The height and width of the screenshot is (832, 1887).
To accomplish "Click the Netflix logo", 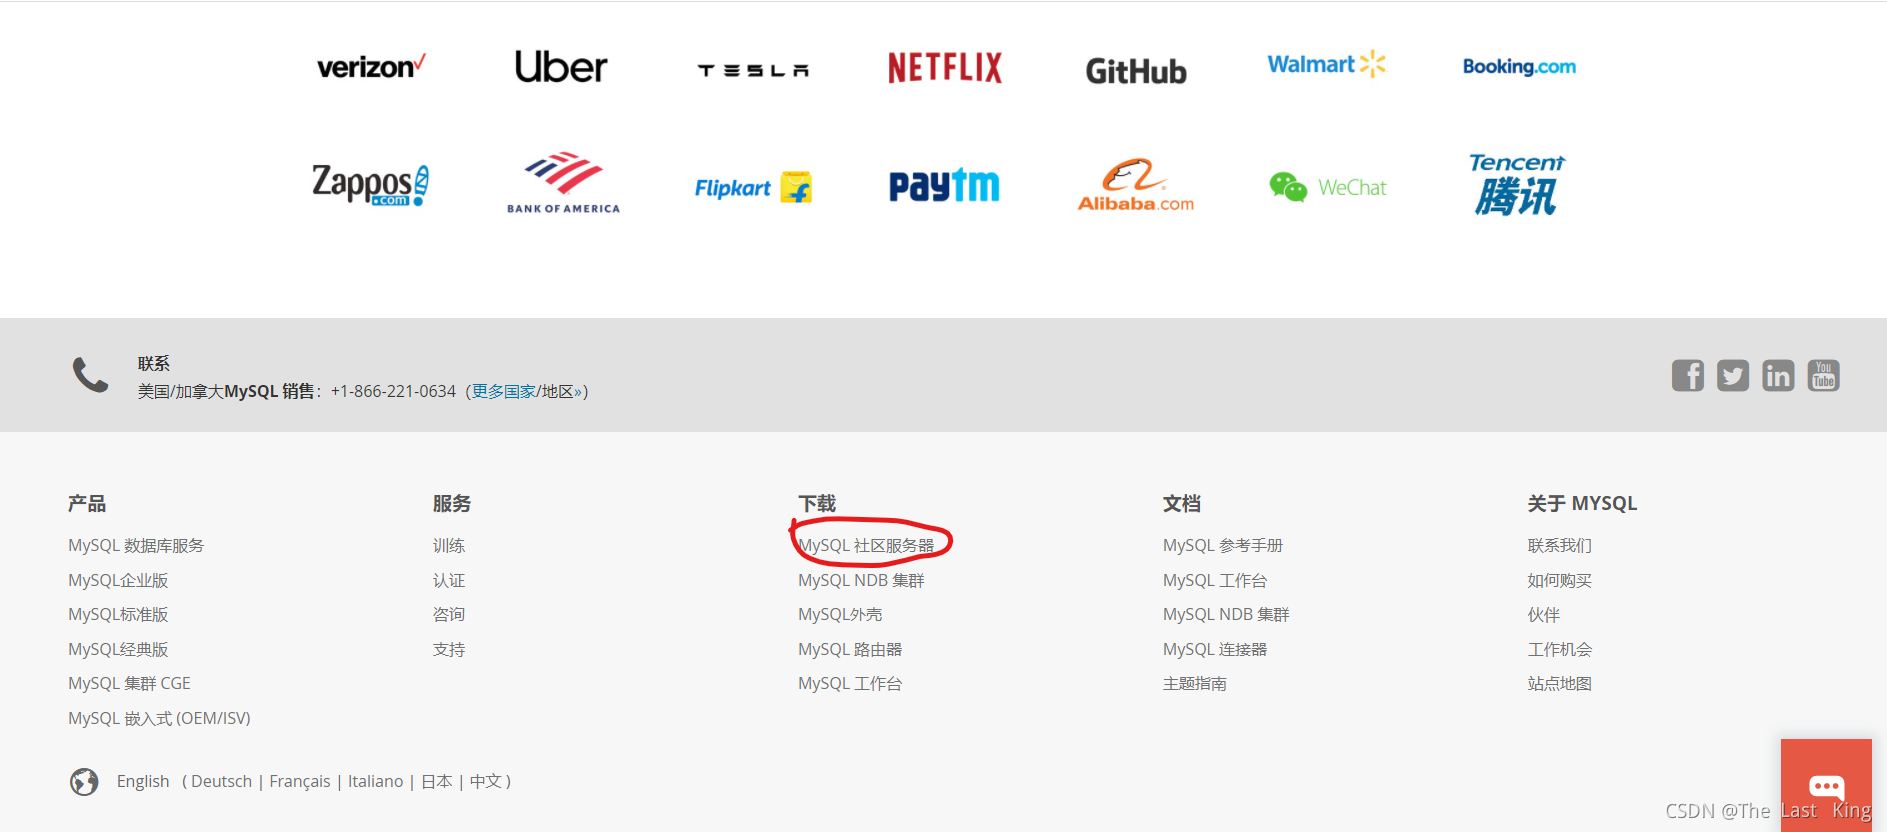I will [945, 67].
